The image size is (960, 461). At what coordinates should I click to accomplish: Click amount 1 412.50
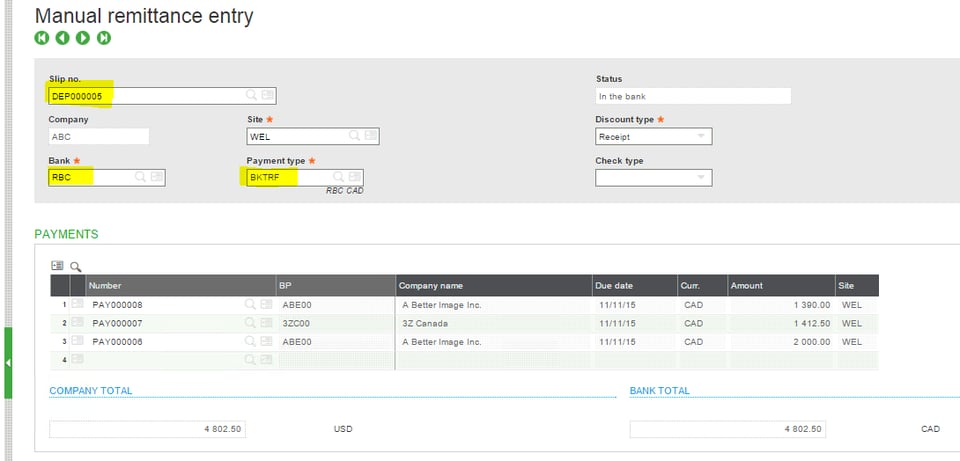(x=812, y=323)
